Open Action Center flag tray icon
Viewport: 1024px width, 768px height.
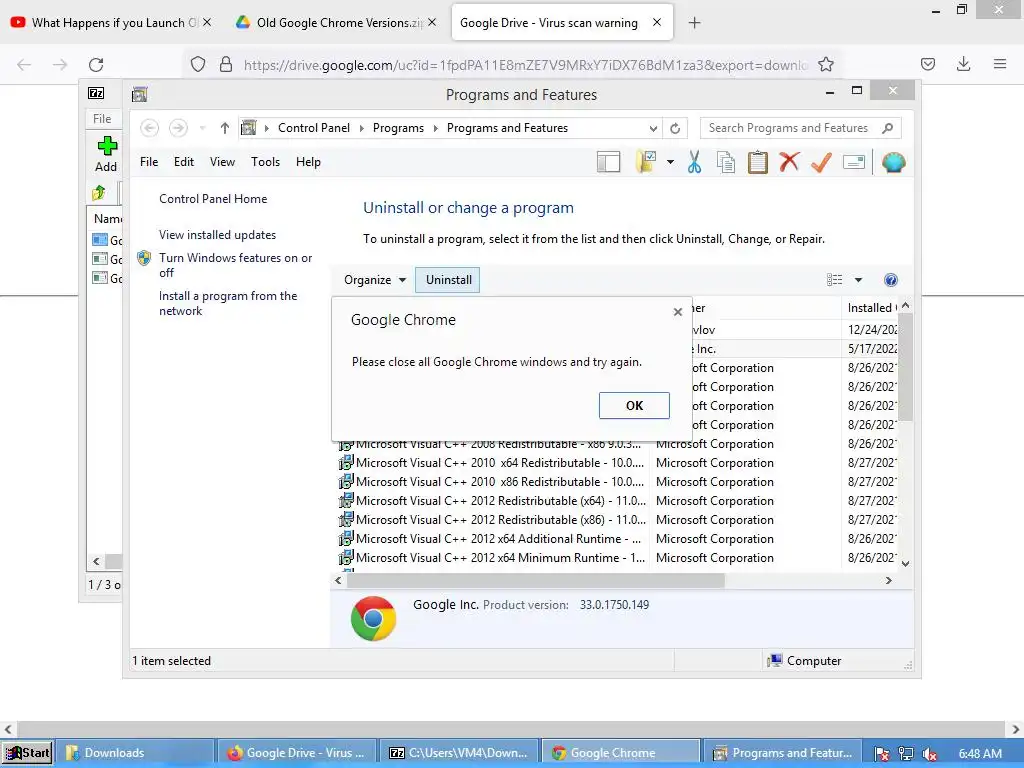pos(882,753)
